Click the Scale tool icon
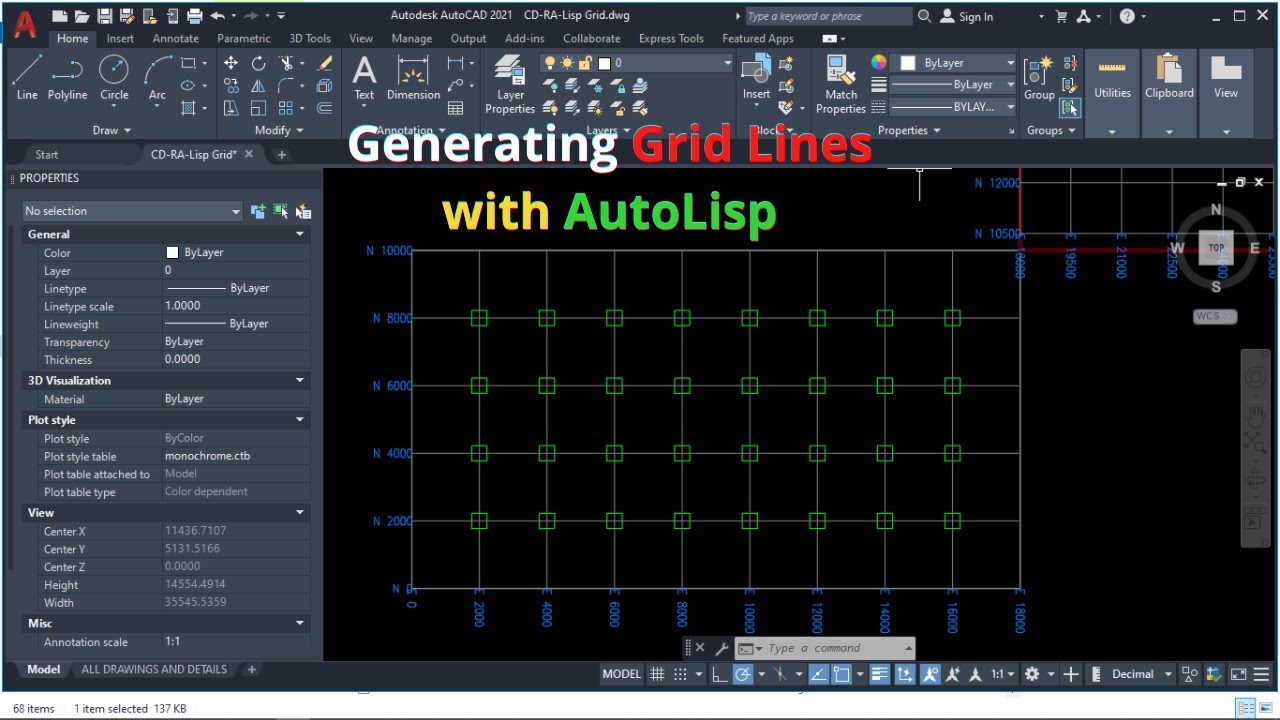The width and height of the screenshot is (1280, 720). [x=259, y=108]
